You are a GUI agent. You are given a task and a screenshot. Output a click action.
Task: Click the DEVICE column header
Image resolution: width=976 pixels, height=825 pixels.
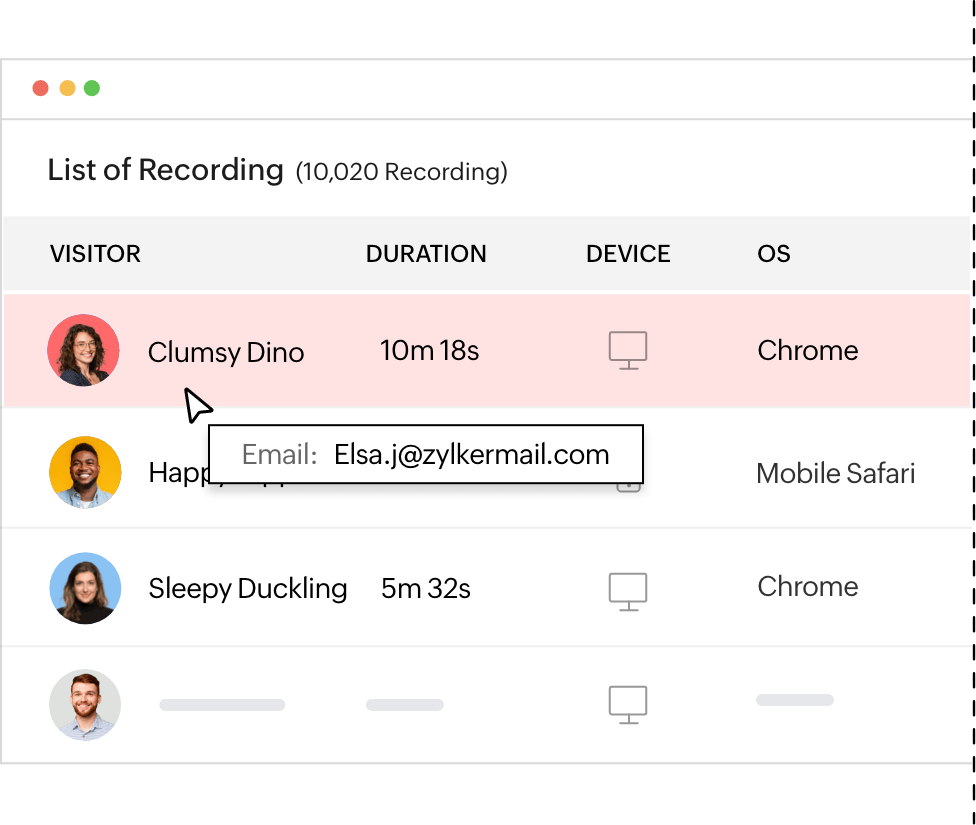pyautogui.click(x=628, y=254)
